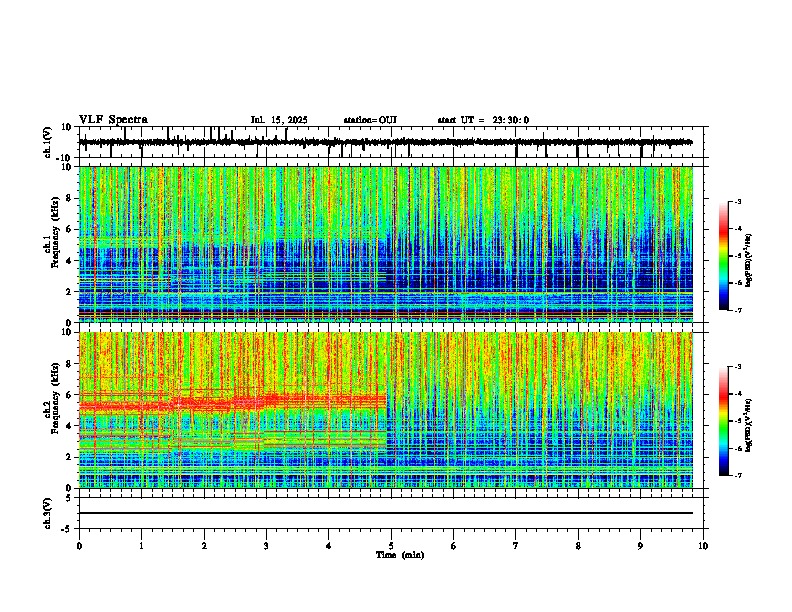Click inside the ch.2 spectrogram panel
Viewport: 792px width, 612px height.
(x=386, y=410)
